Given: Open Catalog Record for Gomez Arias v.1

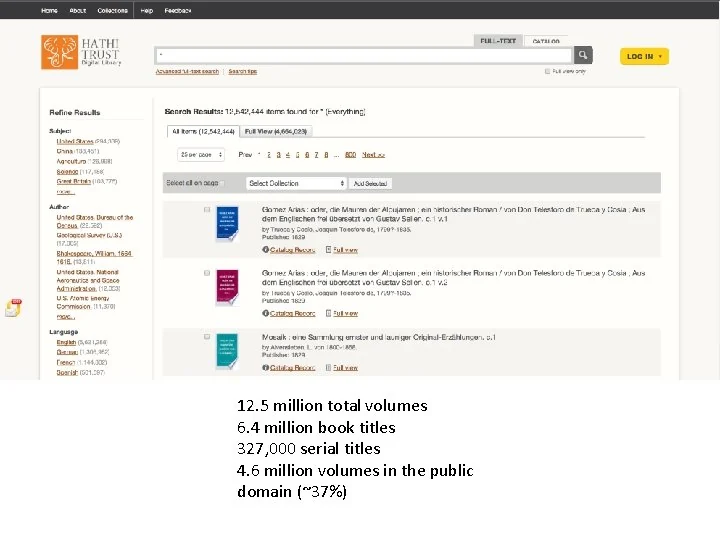Looking at the screenshot, I should point(292,250).
